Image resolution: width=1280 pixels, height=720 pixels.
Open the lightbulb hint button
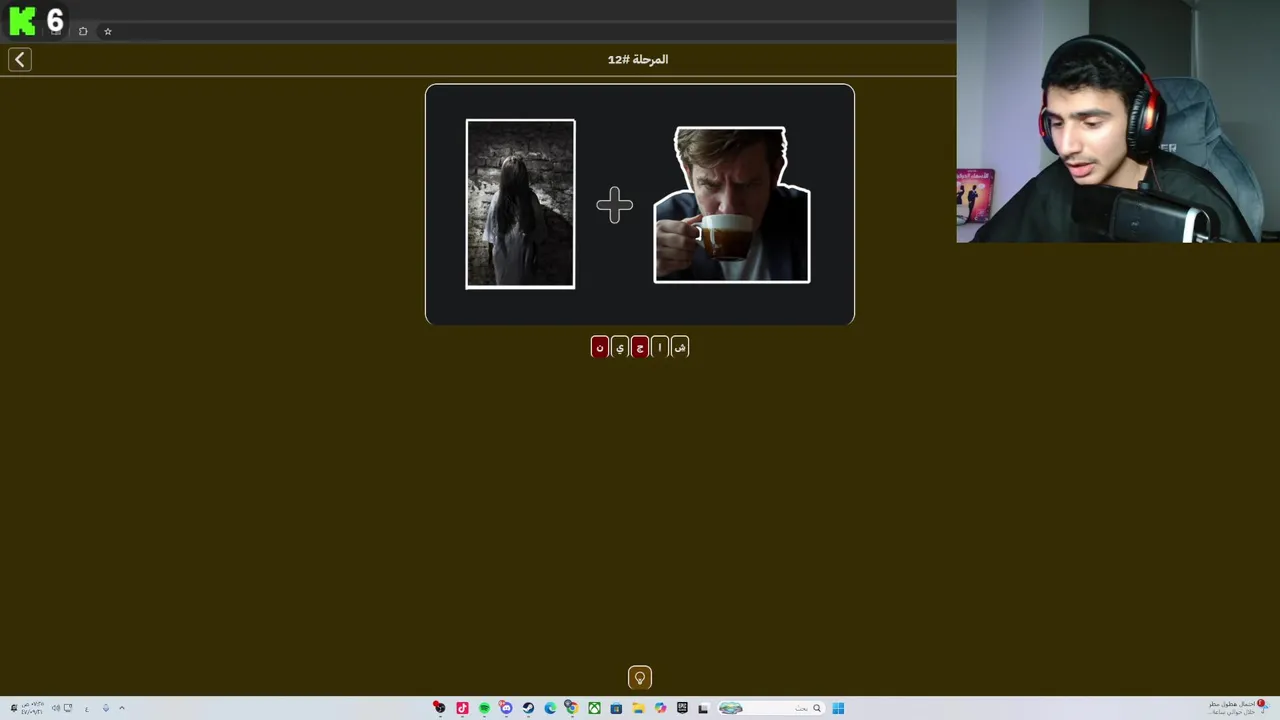pos(640,678)
